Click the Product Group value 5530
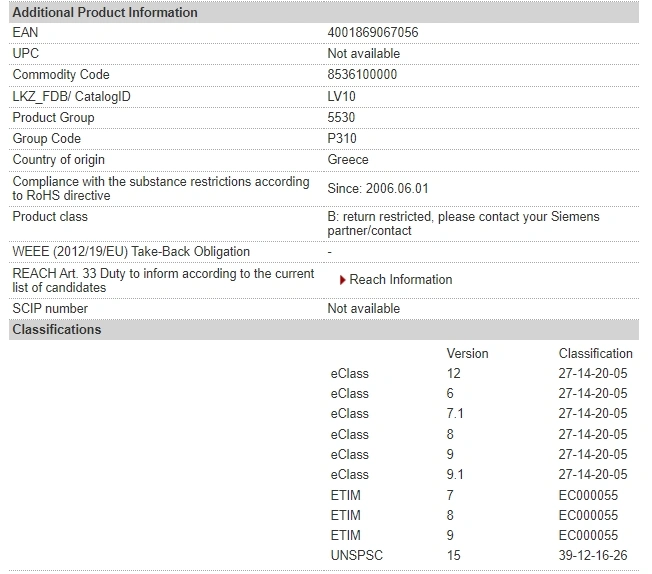This screenshot has width=652, height=574. point(341,117)
